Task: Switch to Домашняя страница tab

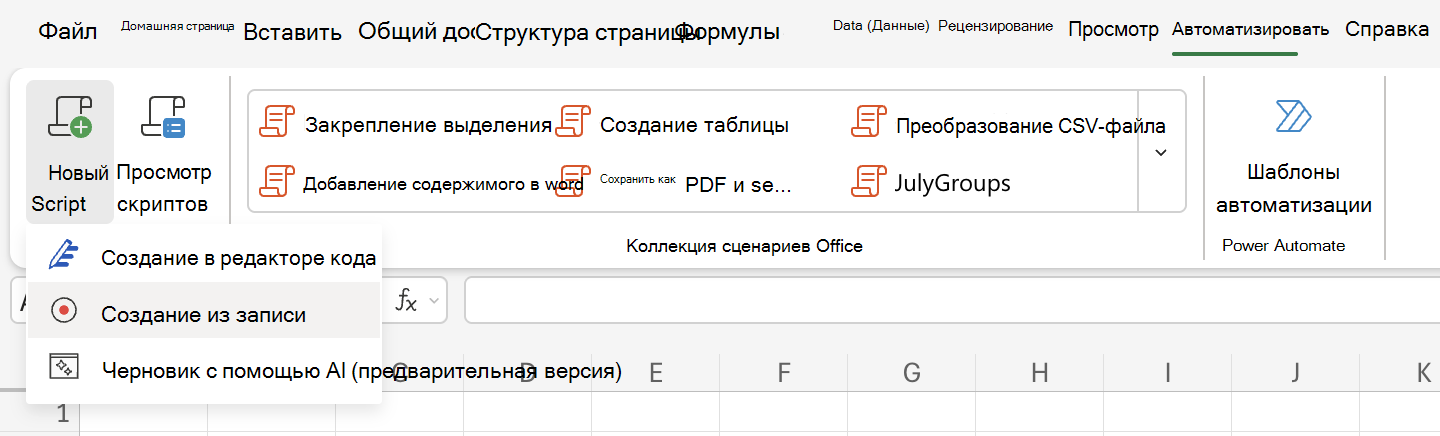Action: 178,26
